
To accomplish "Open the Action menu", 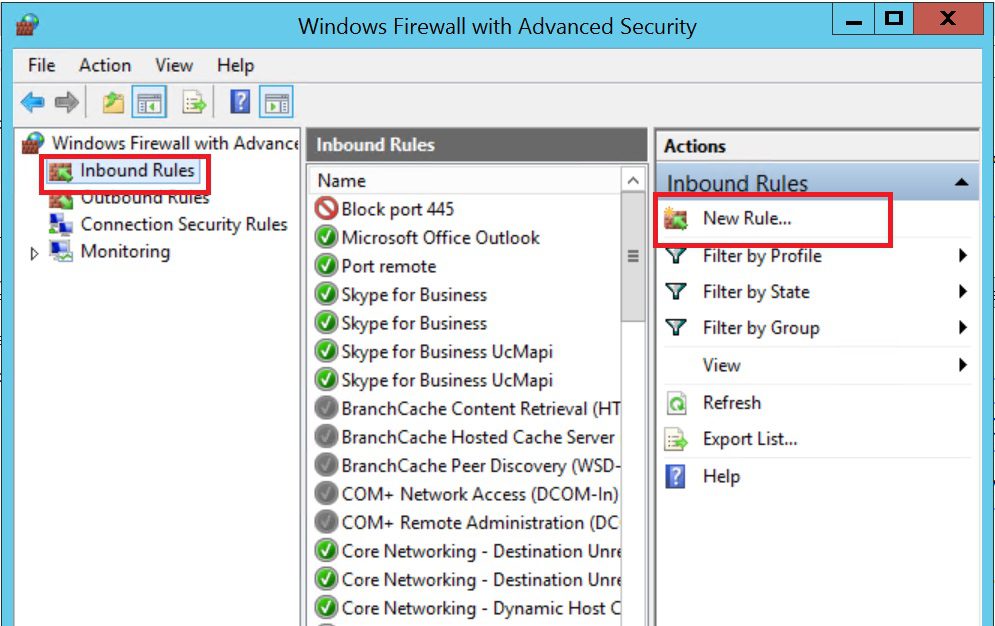I will 105,65.
